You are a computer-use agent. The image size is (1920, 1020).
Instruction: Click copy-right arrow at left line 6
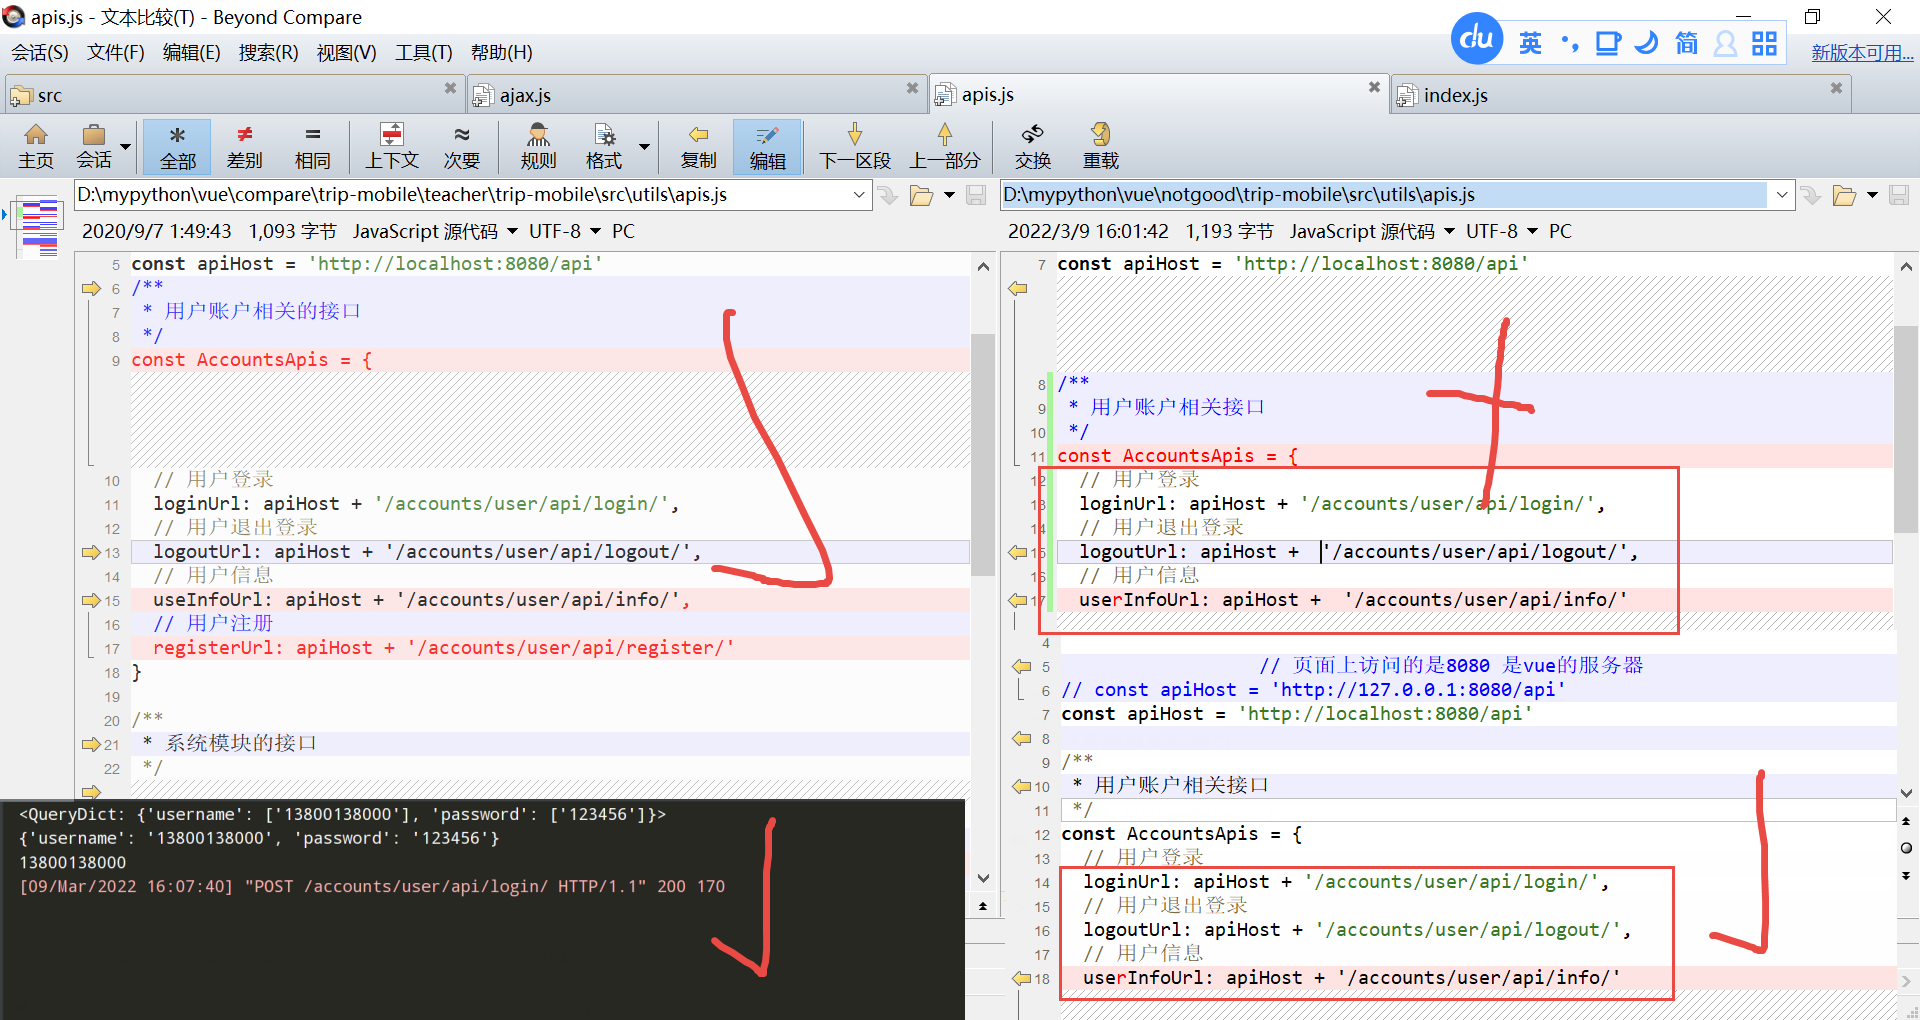(91, 288)
